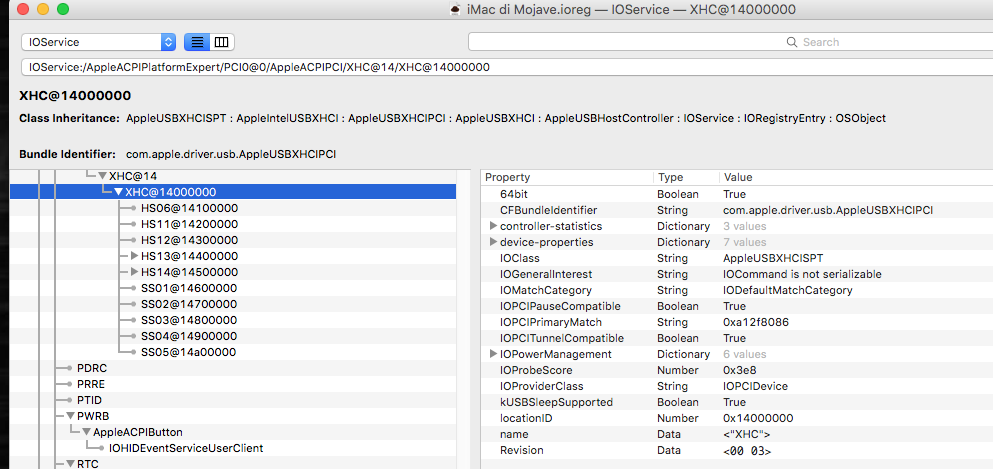This screenshot has height=469, width=993.
Task: Click the IOService path field
Action: tap(507, 67)
